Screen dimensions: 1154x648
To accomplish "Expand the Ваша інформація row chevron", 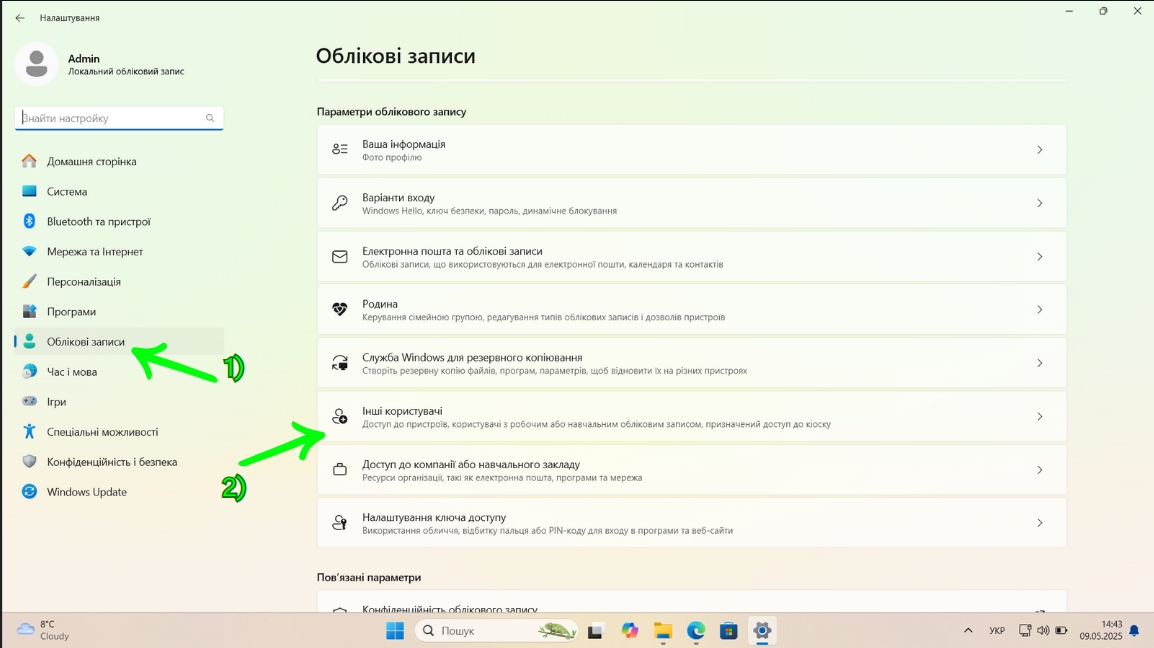I will [1039, 150].
